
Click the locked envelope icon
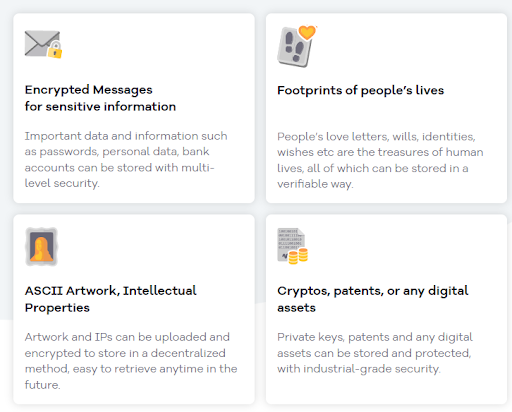click(x=43, y=44)
